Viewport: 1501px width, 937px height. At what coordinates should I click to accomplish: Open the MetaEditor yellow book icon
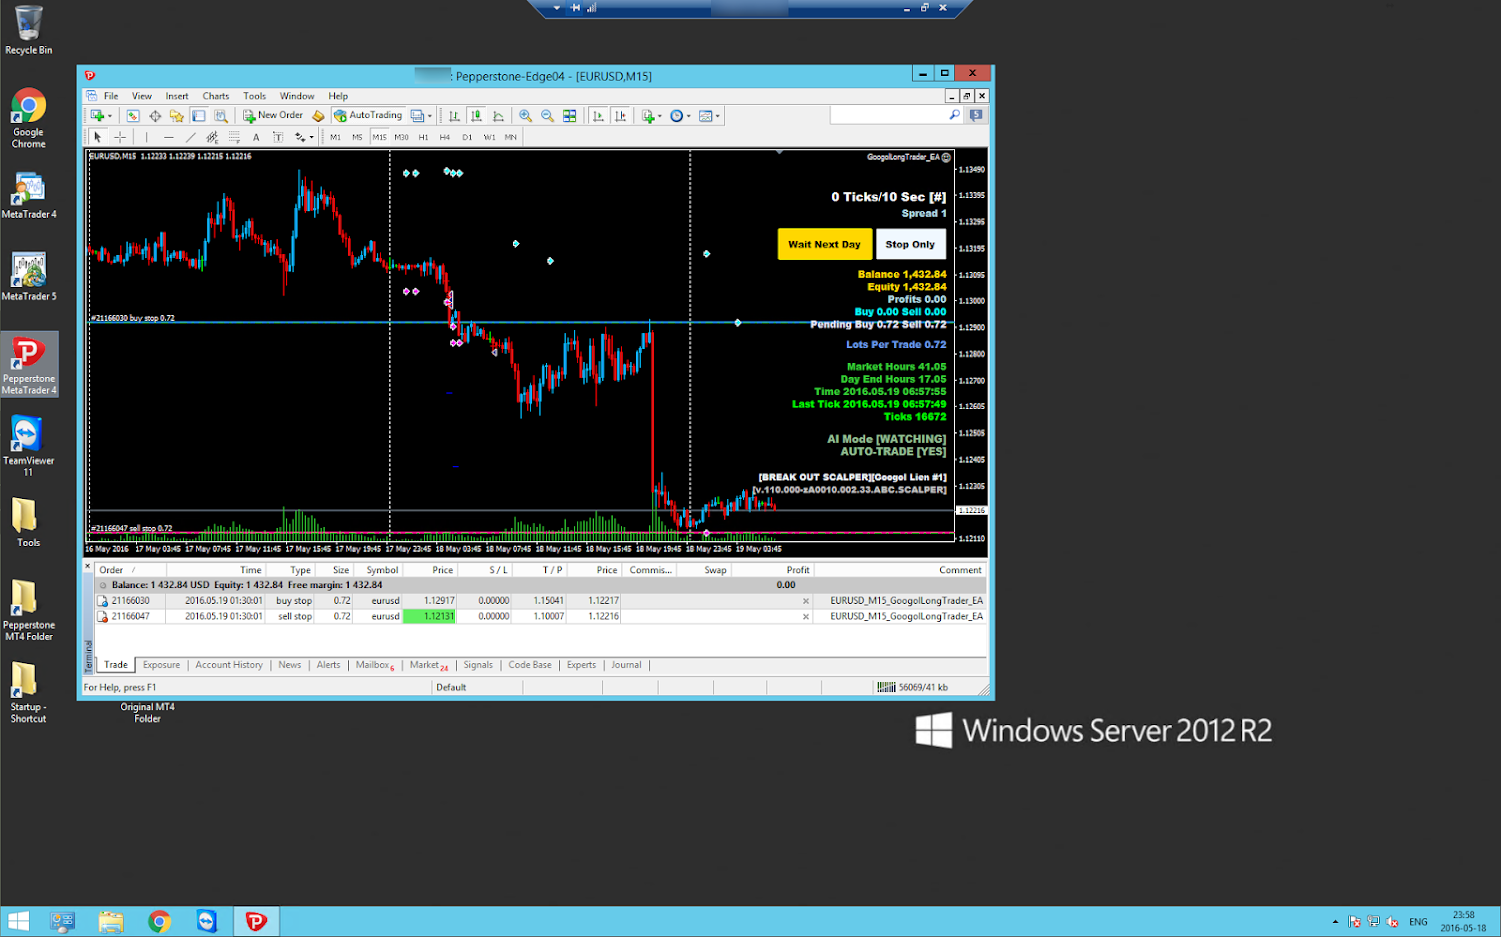click(x=318, y=116)
